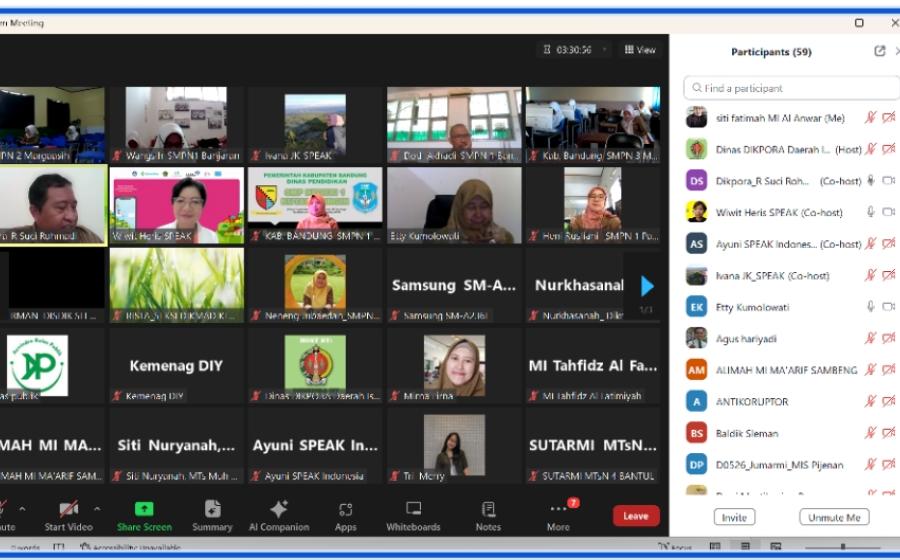
Task: Select ANTIKORUPTOR in the participants list
Action: 752,402
